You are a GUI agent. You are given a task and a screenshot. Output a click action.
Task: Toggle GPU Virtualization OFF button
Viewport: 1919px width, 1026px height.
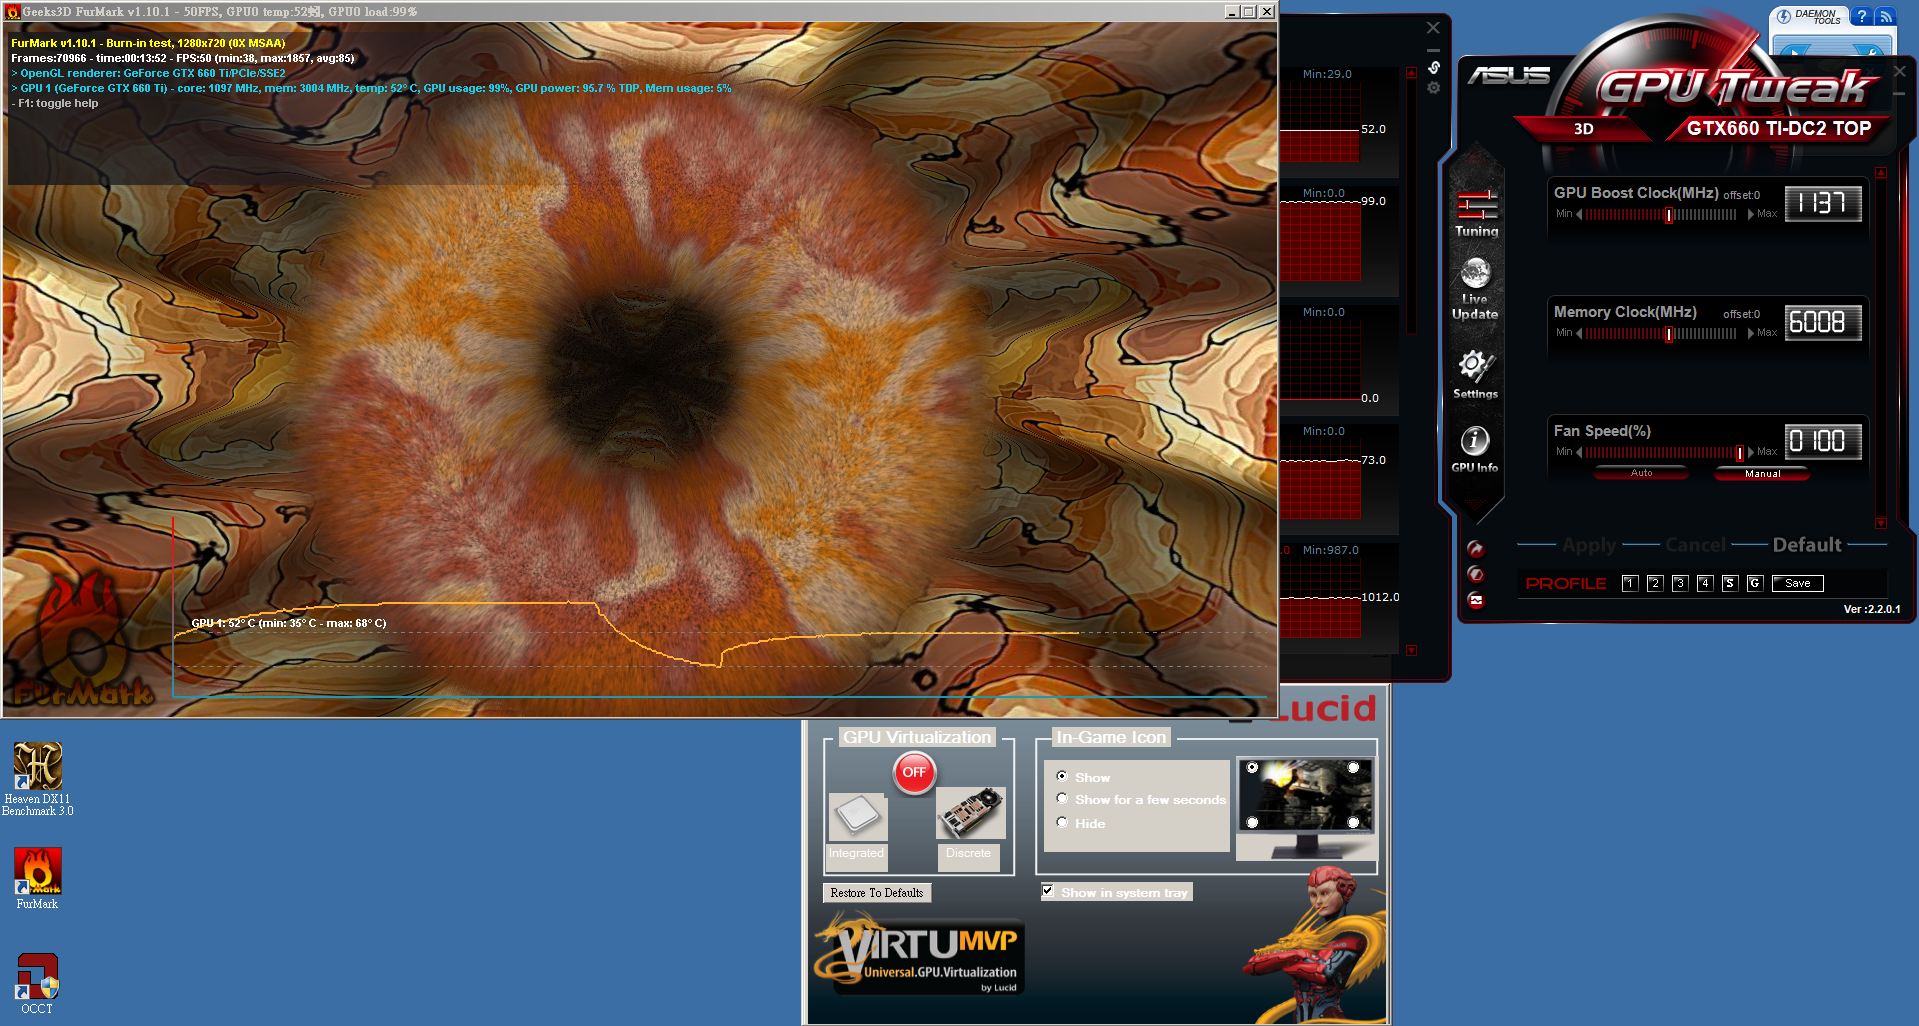tap(914, 773)
